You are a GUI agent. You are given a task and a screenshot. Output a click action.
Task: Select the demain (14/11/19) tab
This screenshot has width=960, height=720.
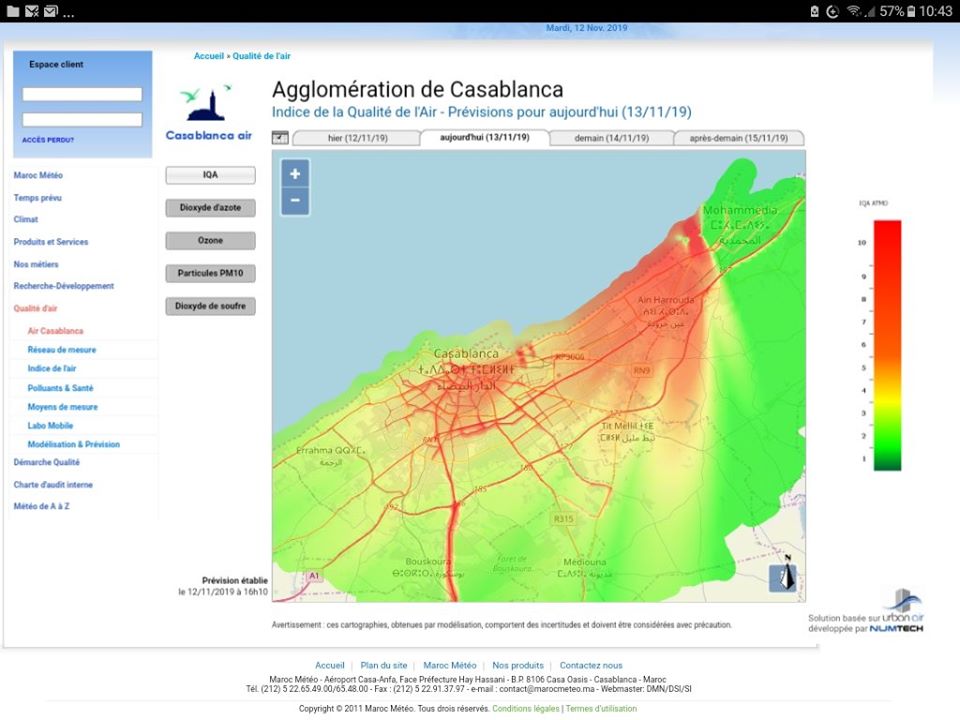(610, 138)
